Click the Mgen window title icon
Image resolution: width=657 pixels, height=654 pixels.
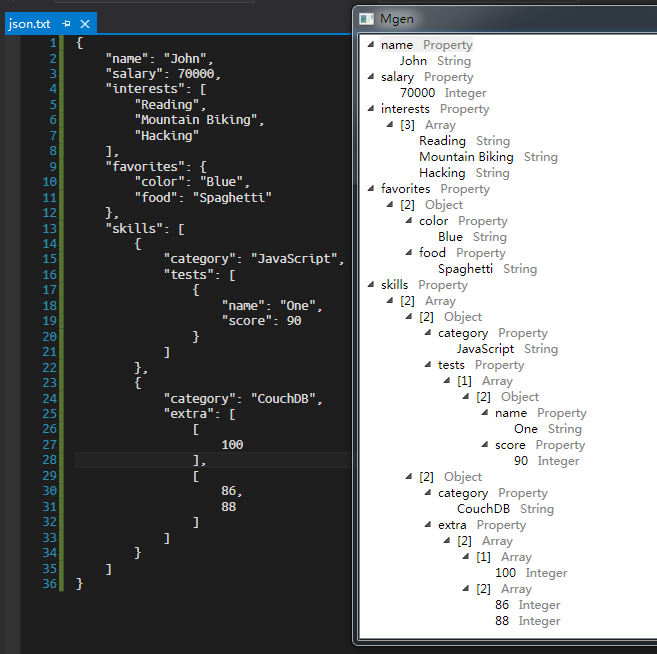click(x=367, y=19)
